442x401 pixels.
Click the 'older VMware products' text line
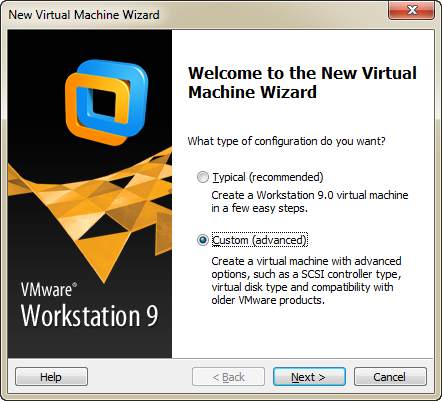pos(268,300)
